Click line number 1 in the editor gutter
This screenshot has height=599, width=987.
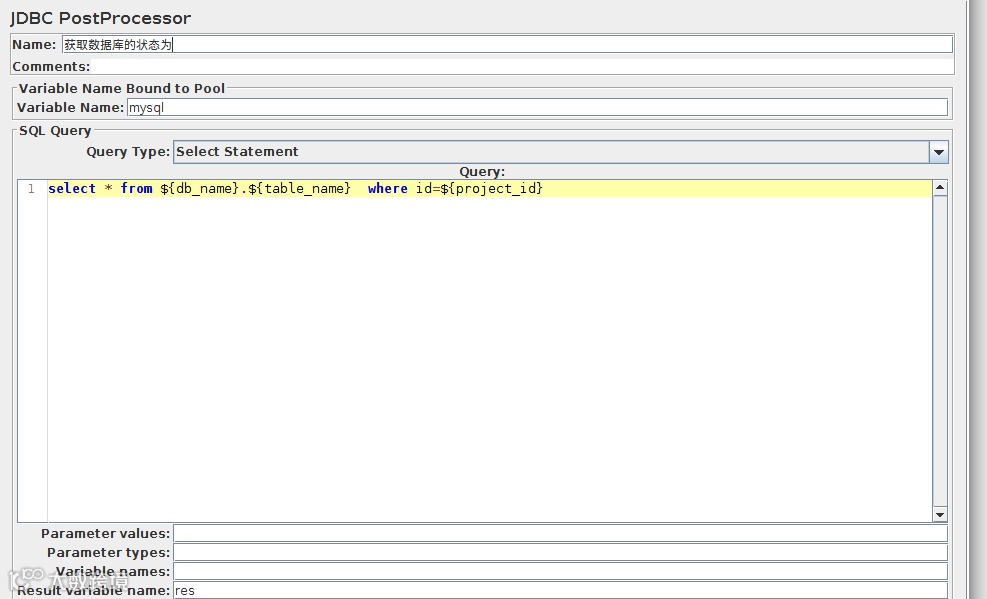tap(31, 189)
